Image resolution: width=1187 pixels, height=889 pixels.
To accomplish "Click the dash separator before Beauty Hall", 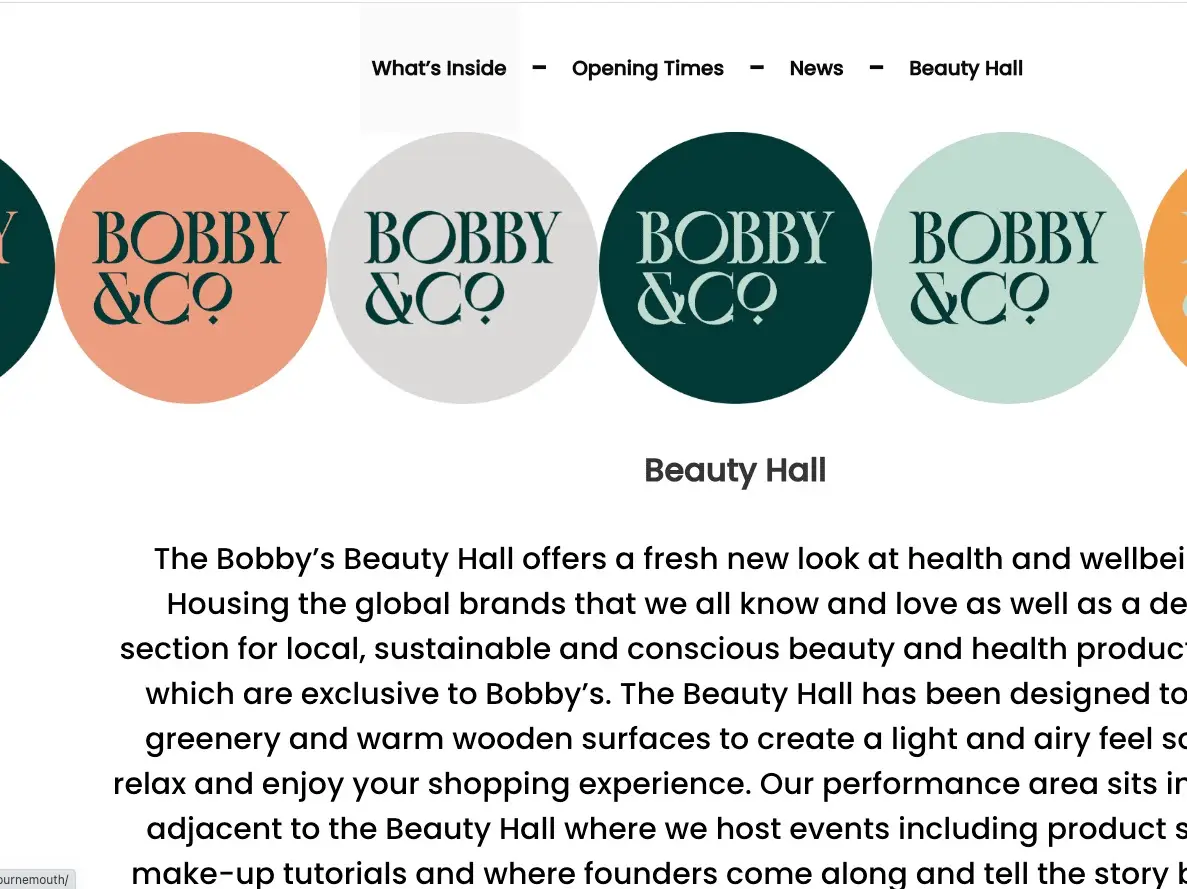I will (876, 68).
